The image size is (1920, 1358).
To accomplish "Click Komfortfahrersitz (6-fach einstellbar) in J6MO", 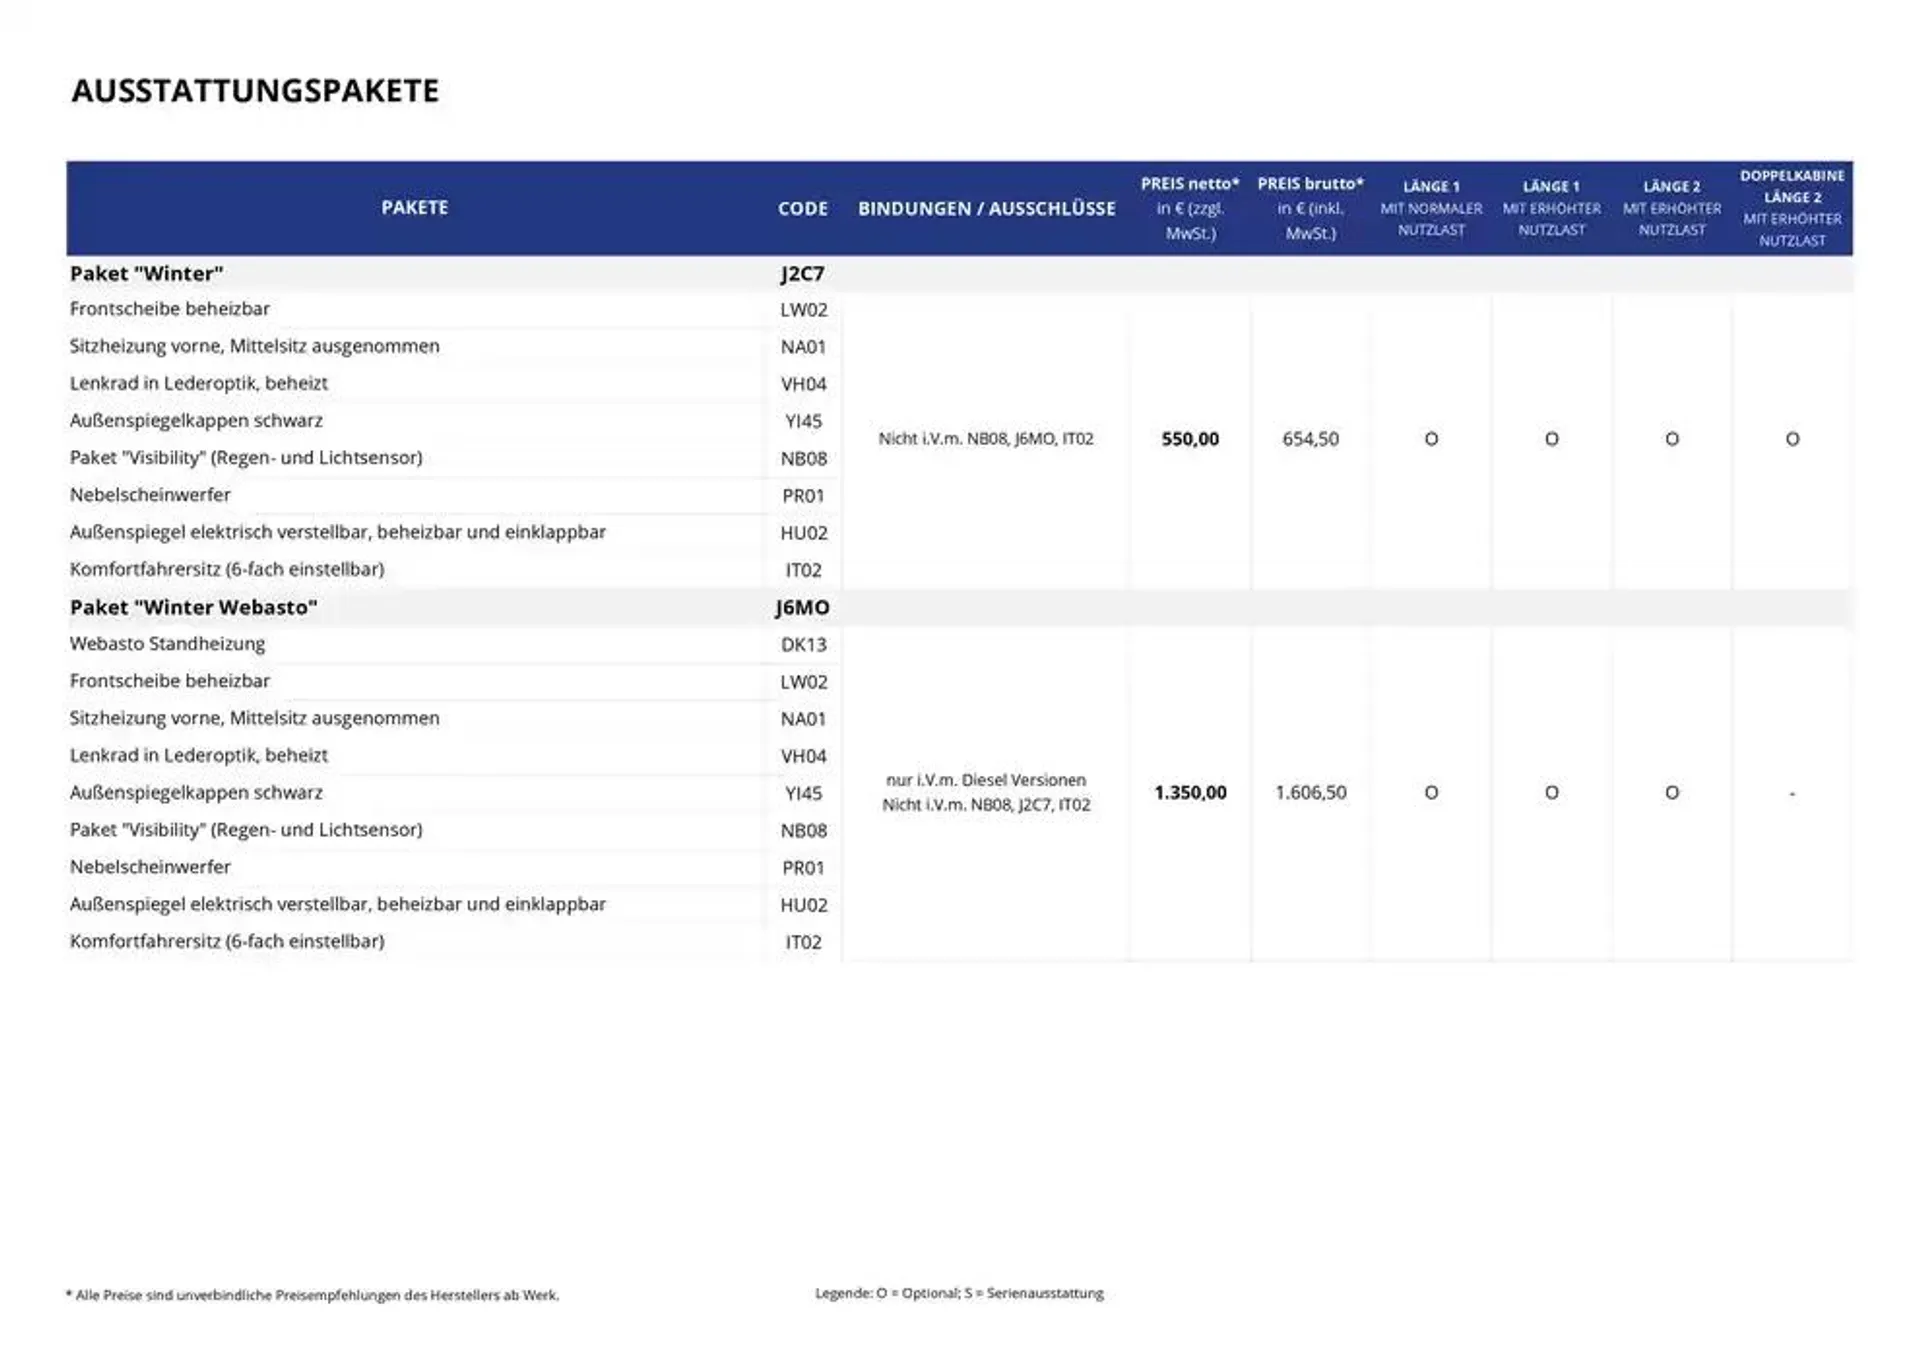I will pos(227,941).
